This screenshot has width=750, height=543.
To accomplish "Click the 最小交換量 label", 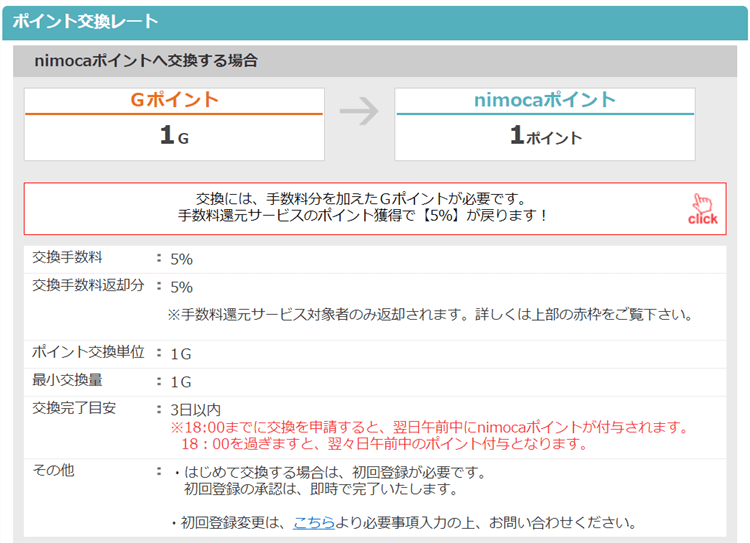I will pyautogui.click(x=67, y=380).
